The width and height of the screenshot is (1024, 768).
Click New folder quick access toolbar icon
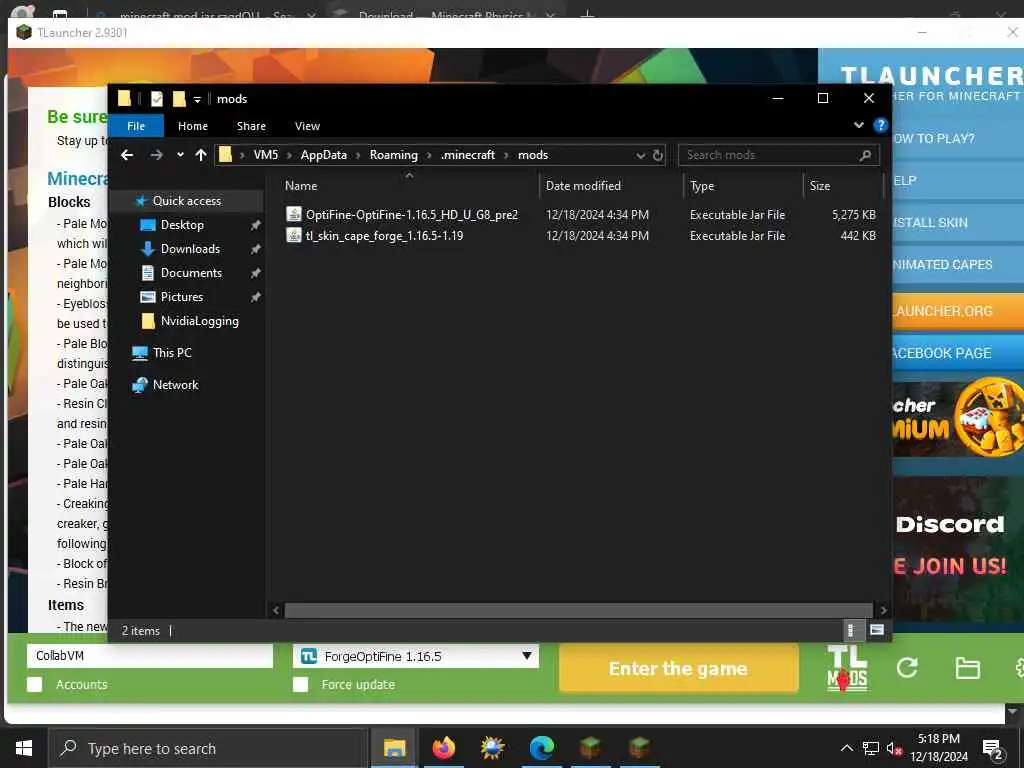(179, 99)
